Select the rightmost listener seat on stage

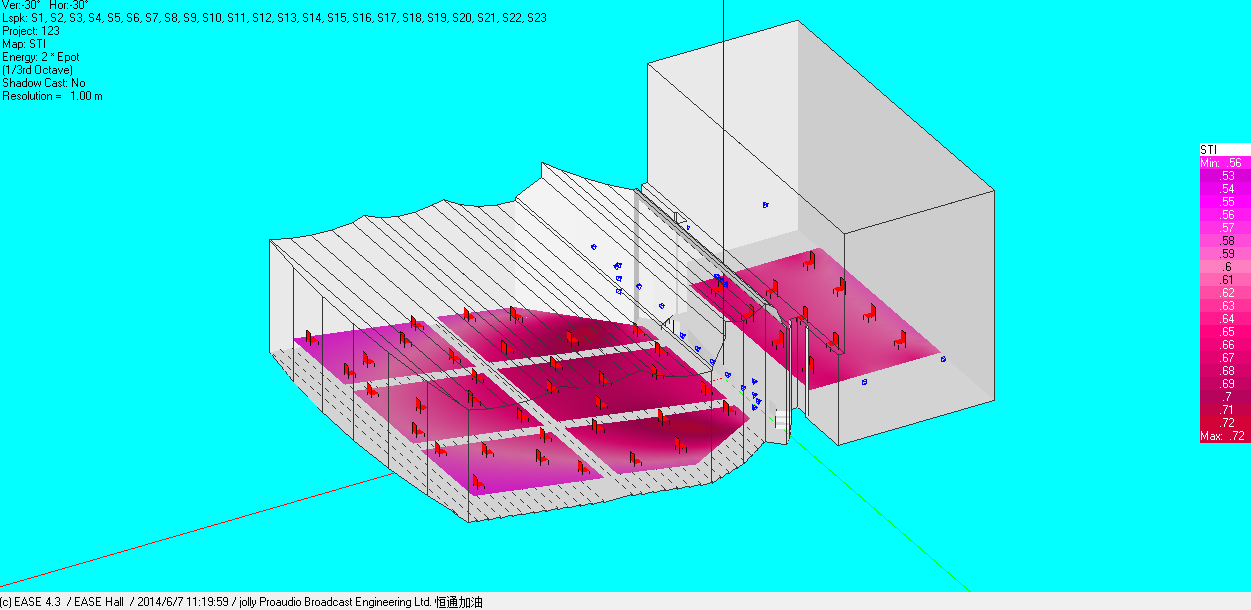[x=898, y=340]
